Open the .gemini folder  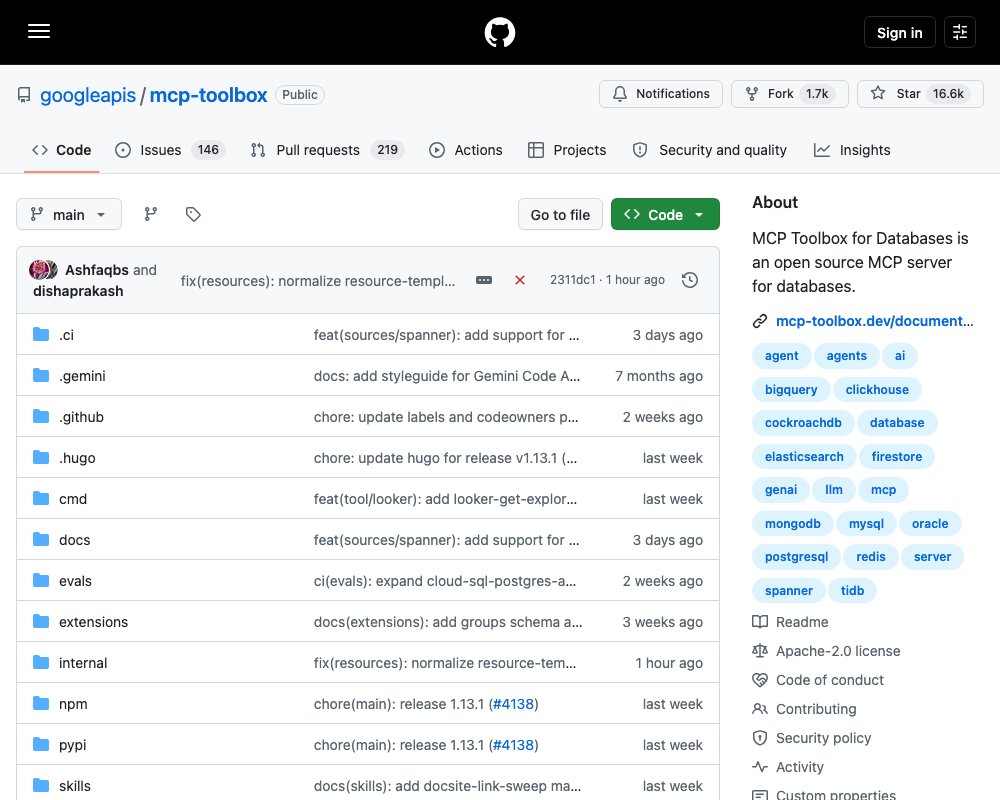[x=82, y=376]
